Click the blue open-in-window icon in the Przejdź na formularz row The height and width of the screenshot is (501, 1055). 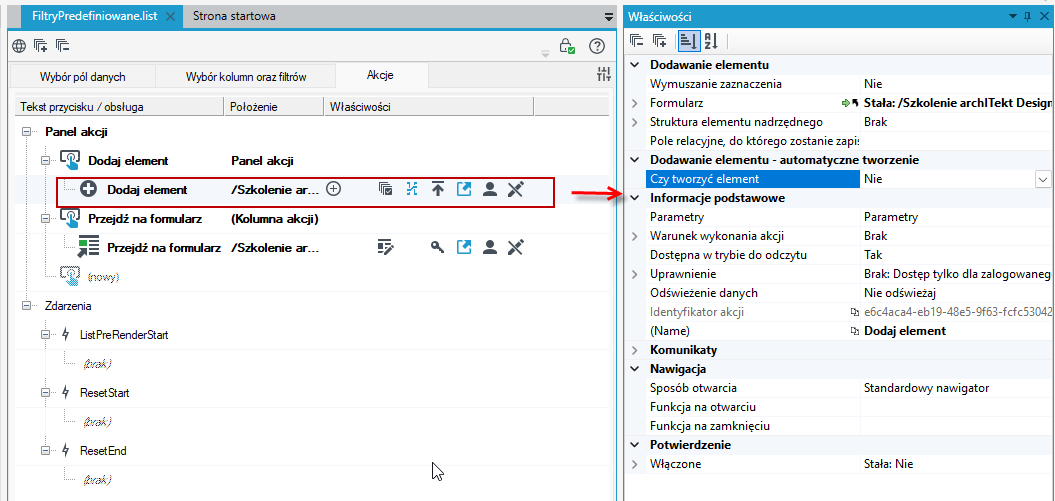pos(464,247)
